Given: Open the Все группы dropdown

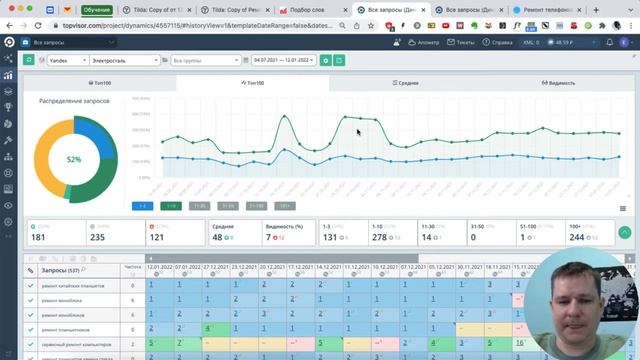Looking at the screenshot, I should [205, 60].
